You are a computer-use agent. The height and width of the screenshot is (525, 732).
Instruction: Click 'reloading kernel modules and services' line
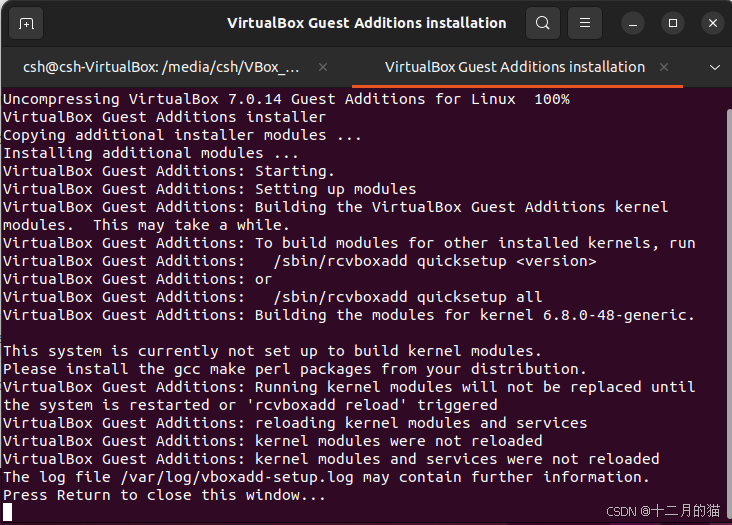click(295, 423)
